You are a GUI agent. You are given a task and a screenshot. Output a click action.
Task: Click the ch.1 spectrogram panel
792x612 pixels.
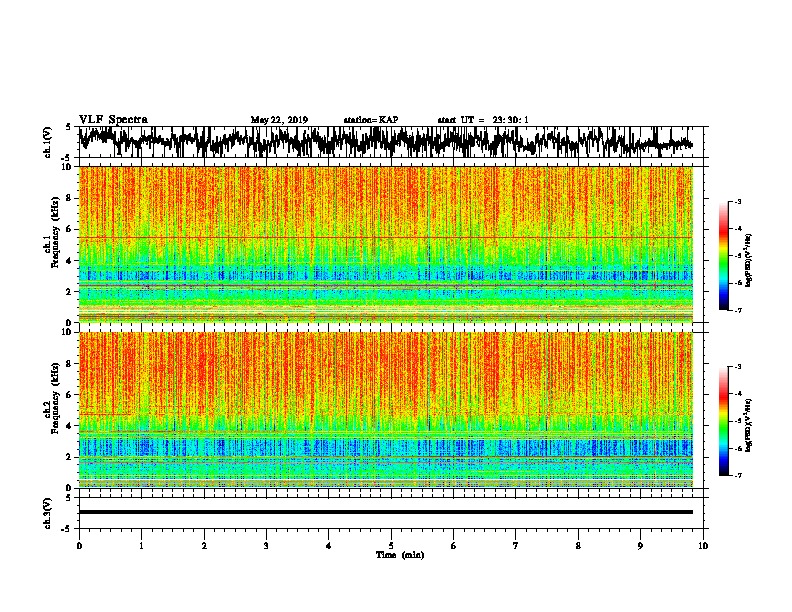click(x=386, y=244)
